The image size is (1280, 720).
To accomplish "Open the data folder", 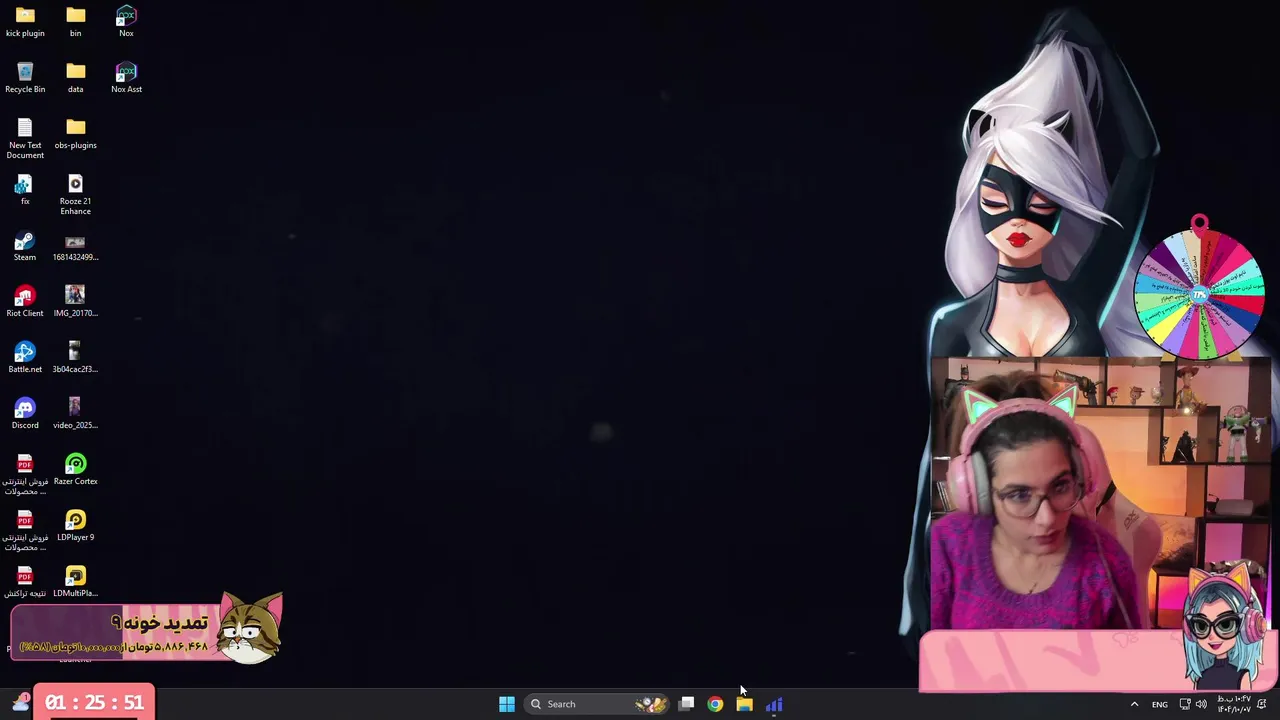I will coord(75,78).
